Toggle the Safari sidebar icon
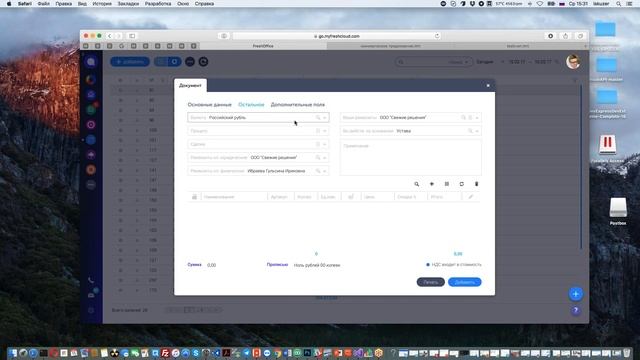The image size is (640, 360). pos(132,36)
